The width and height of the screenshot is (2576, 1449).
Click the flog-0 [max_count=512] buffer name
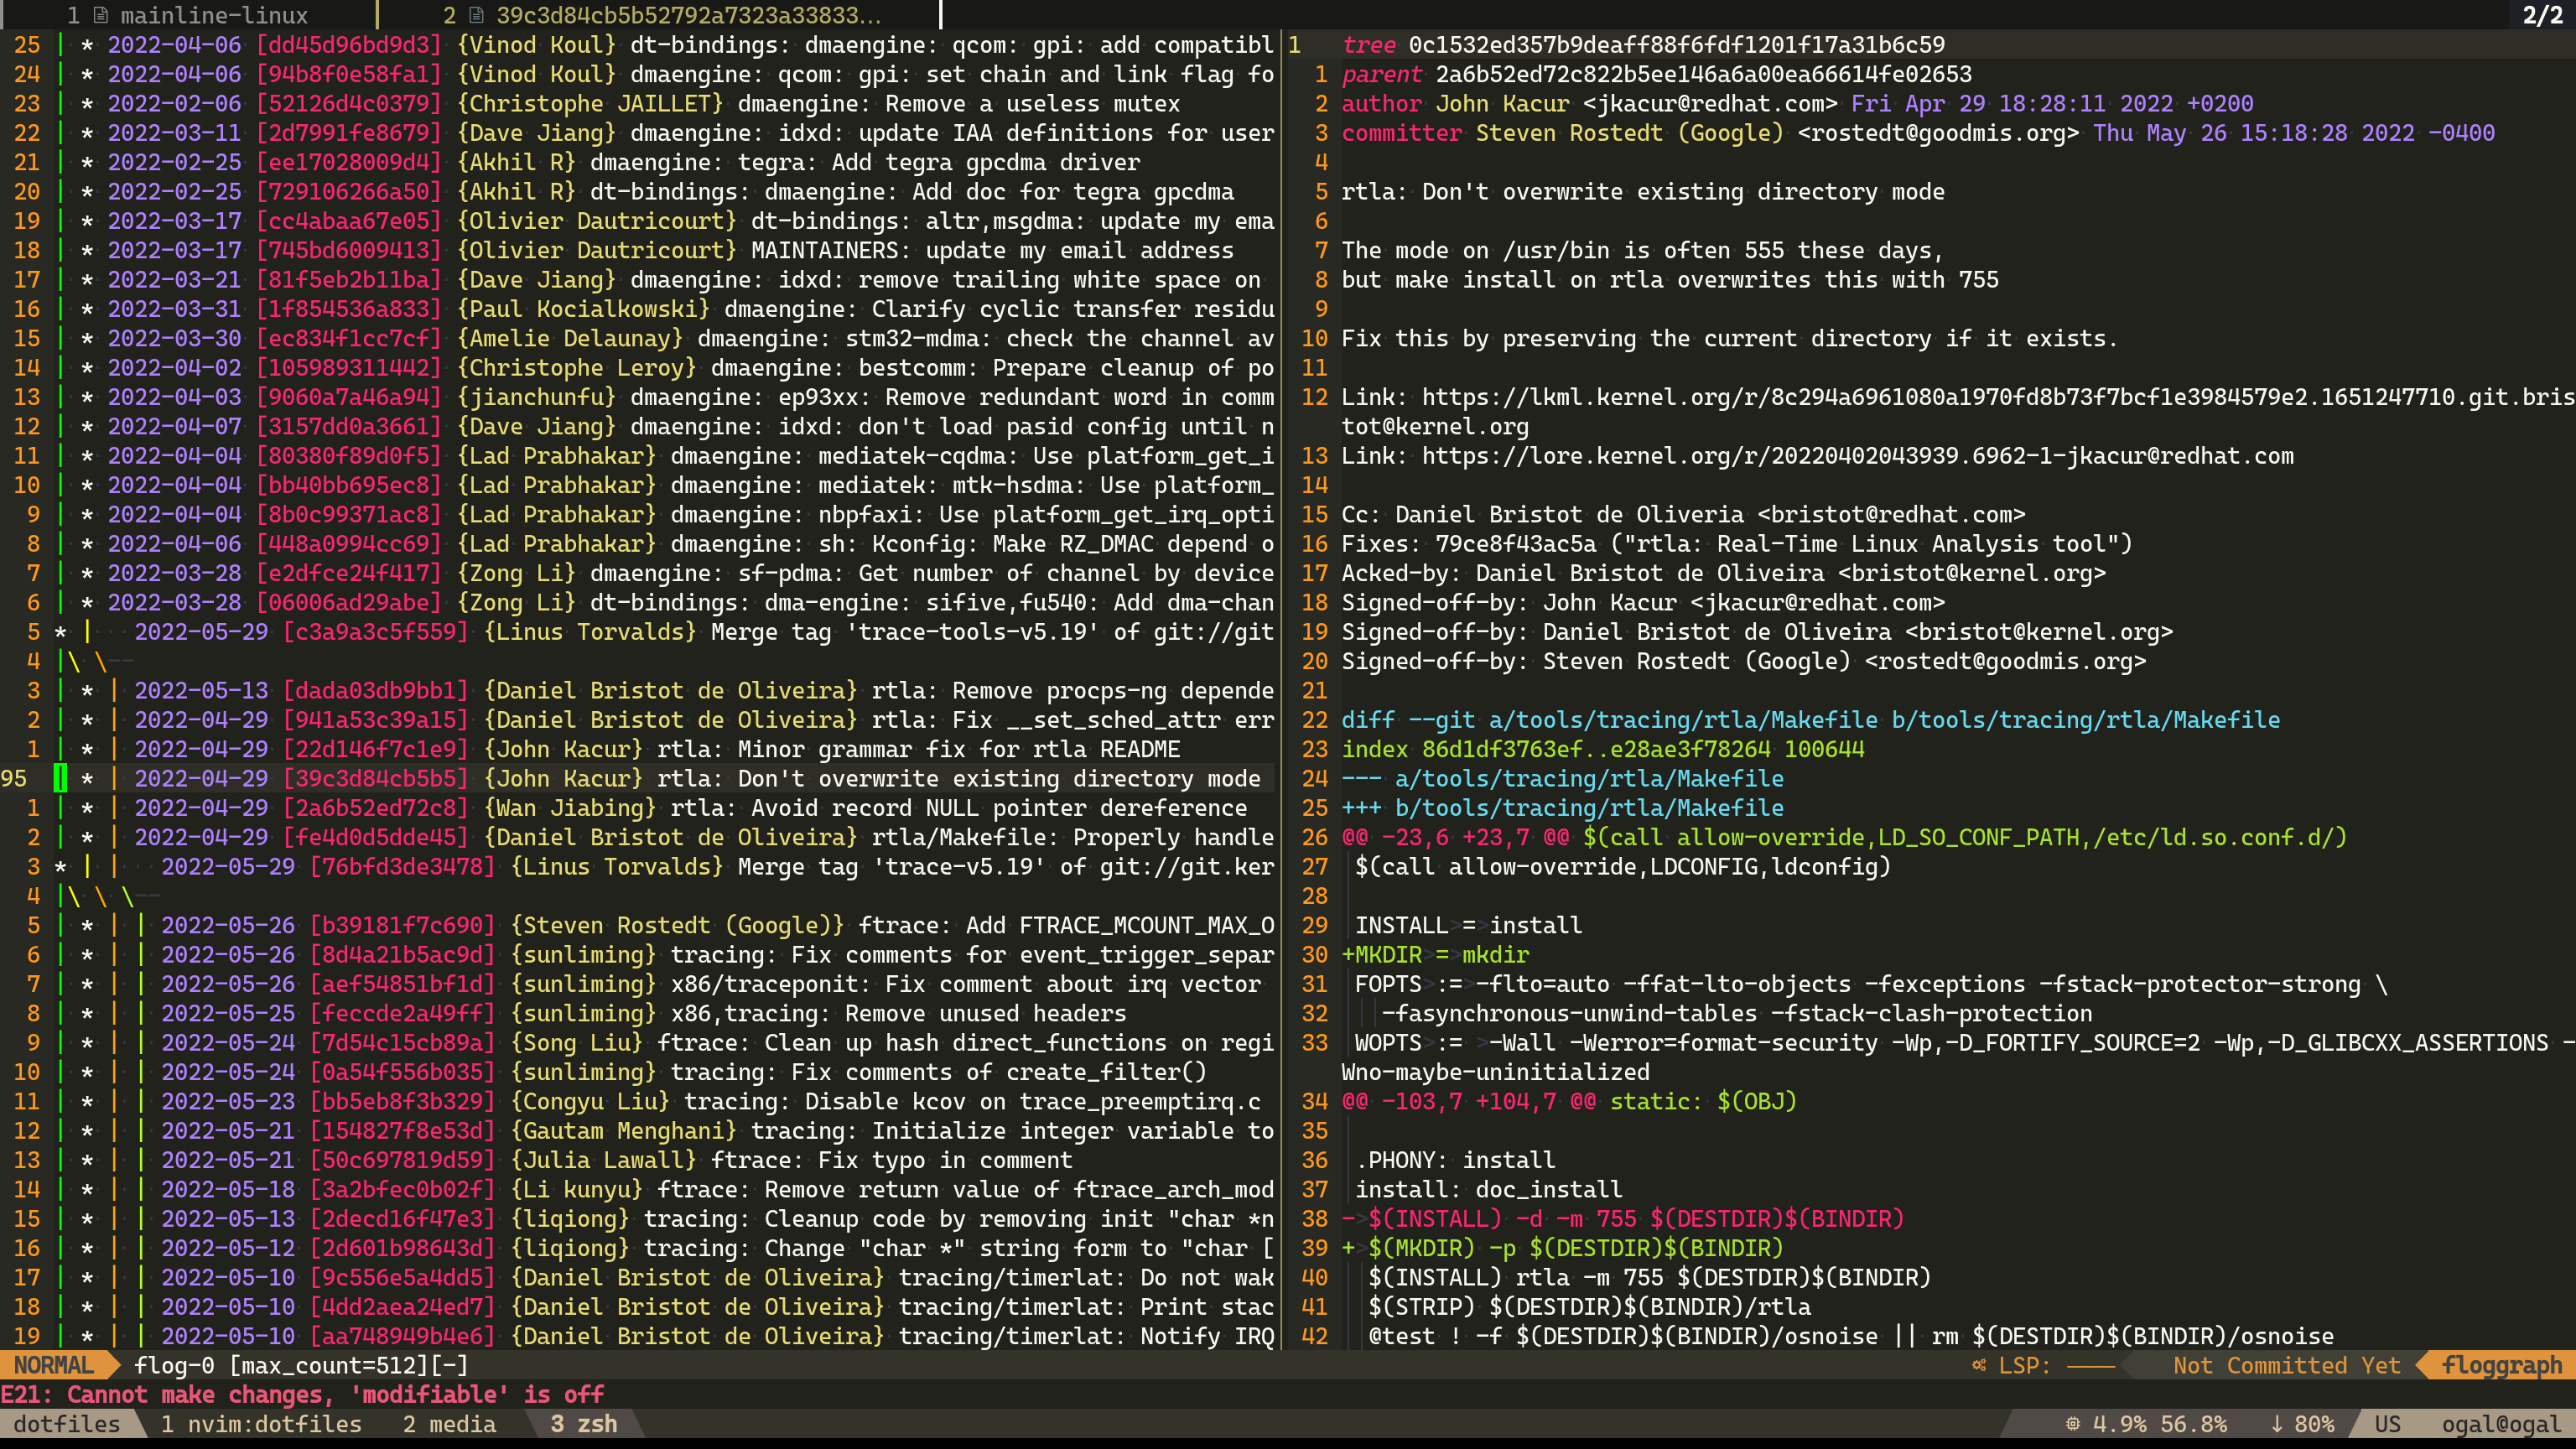click(x=300, y=1365)
